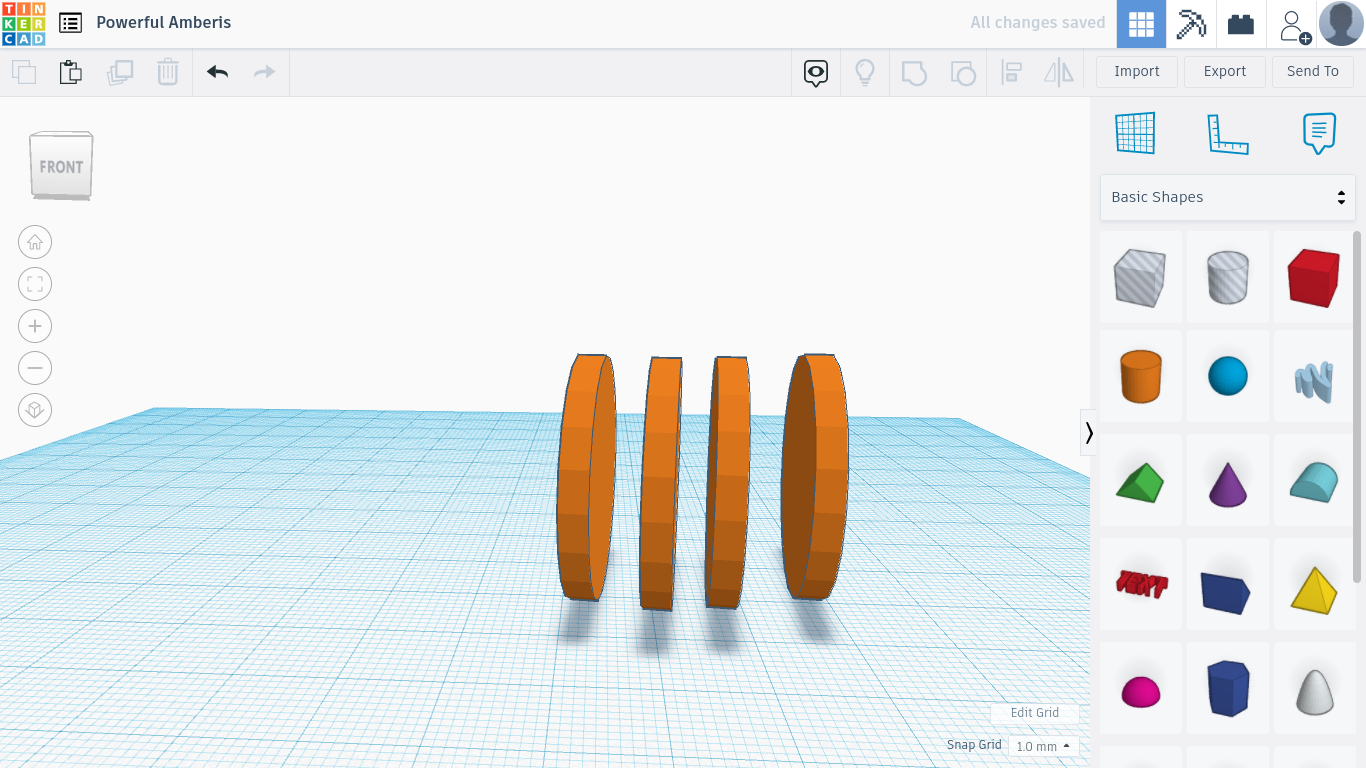Select the blue Sphere shape
The width and height of the screenshot is (1366, 768).
pos(1228,376)
